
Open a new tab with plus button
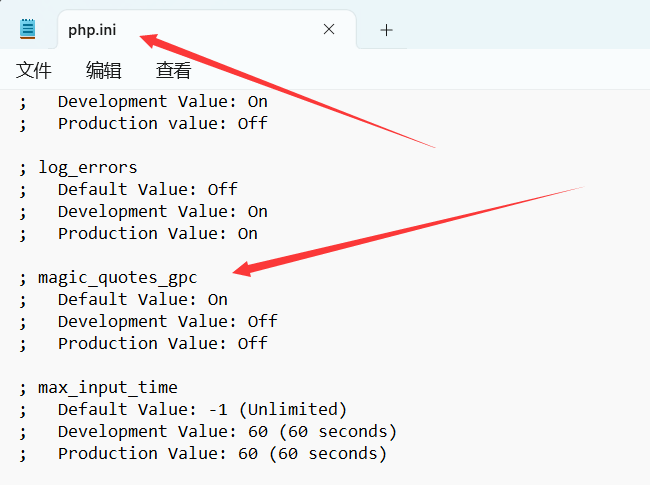pos(387,30)
